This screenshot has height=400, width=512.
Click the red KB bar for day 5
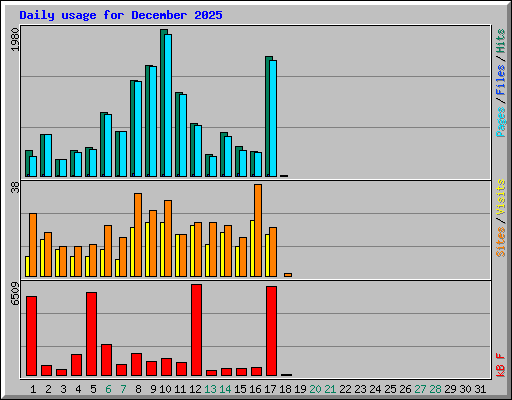[91, 334]
